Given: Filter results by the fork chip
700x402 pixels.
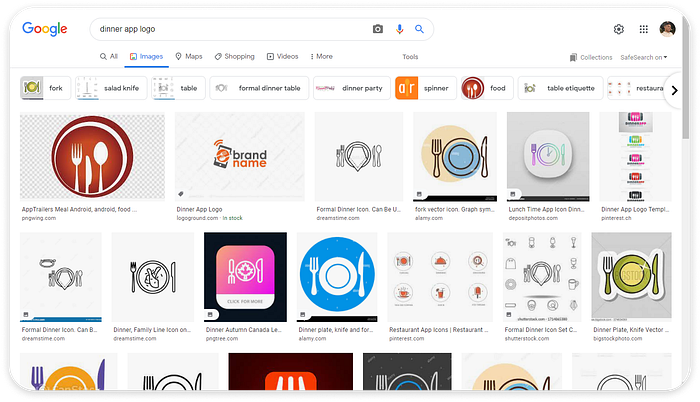Looking at the screenshot, I should (x=45, y=88).
